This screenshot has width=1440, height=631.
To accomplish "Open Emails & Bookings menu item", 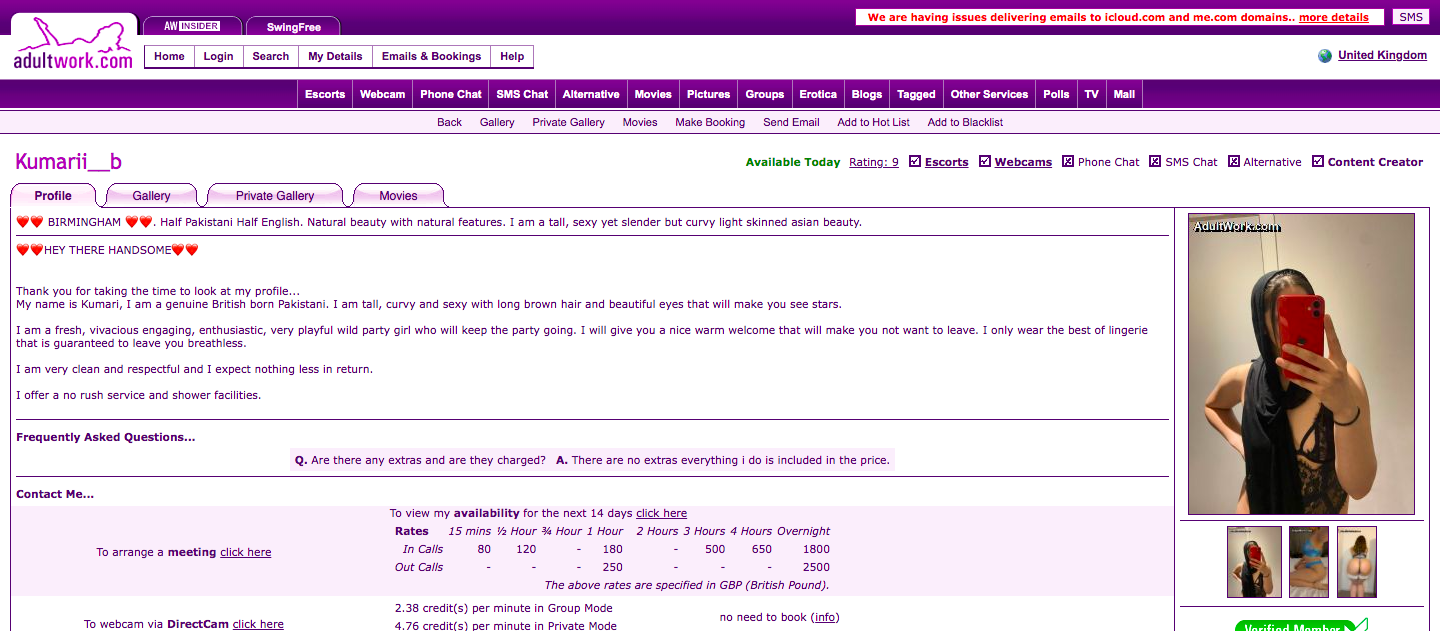I will coord(431,56).
